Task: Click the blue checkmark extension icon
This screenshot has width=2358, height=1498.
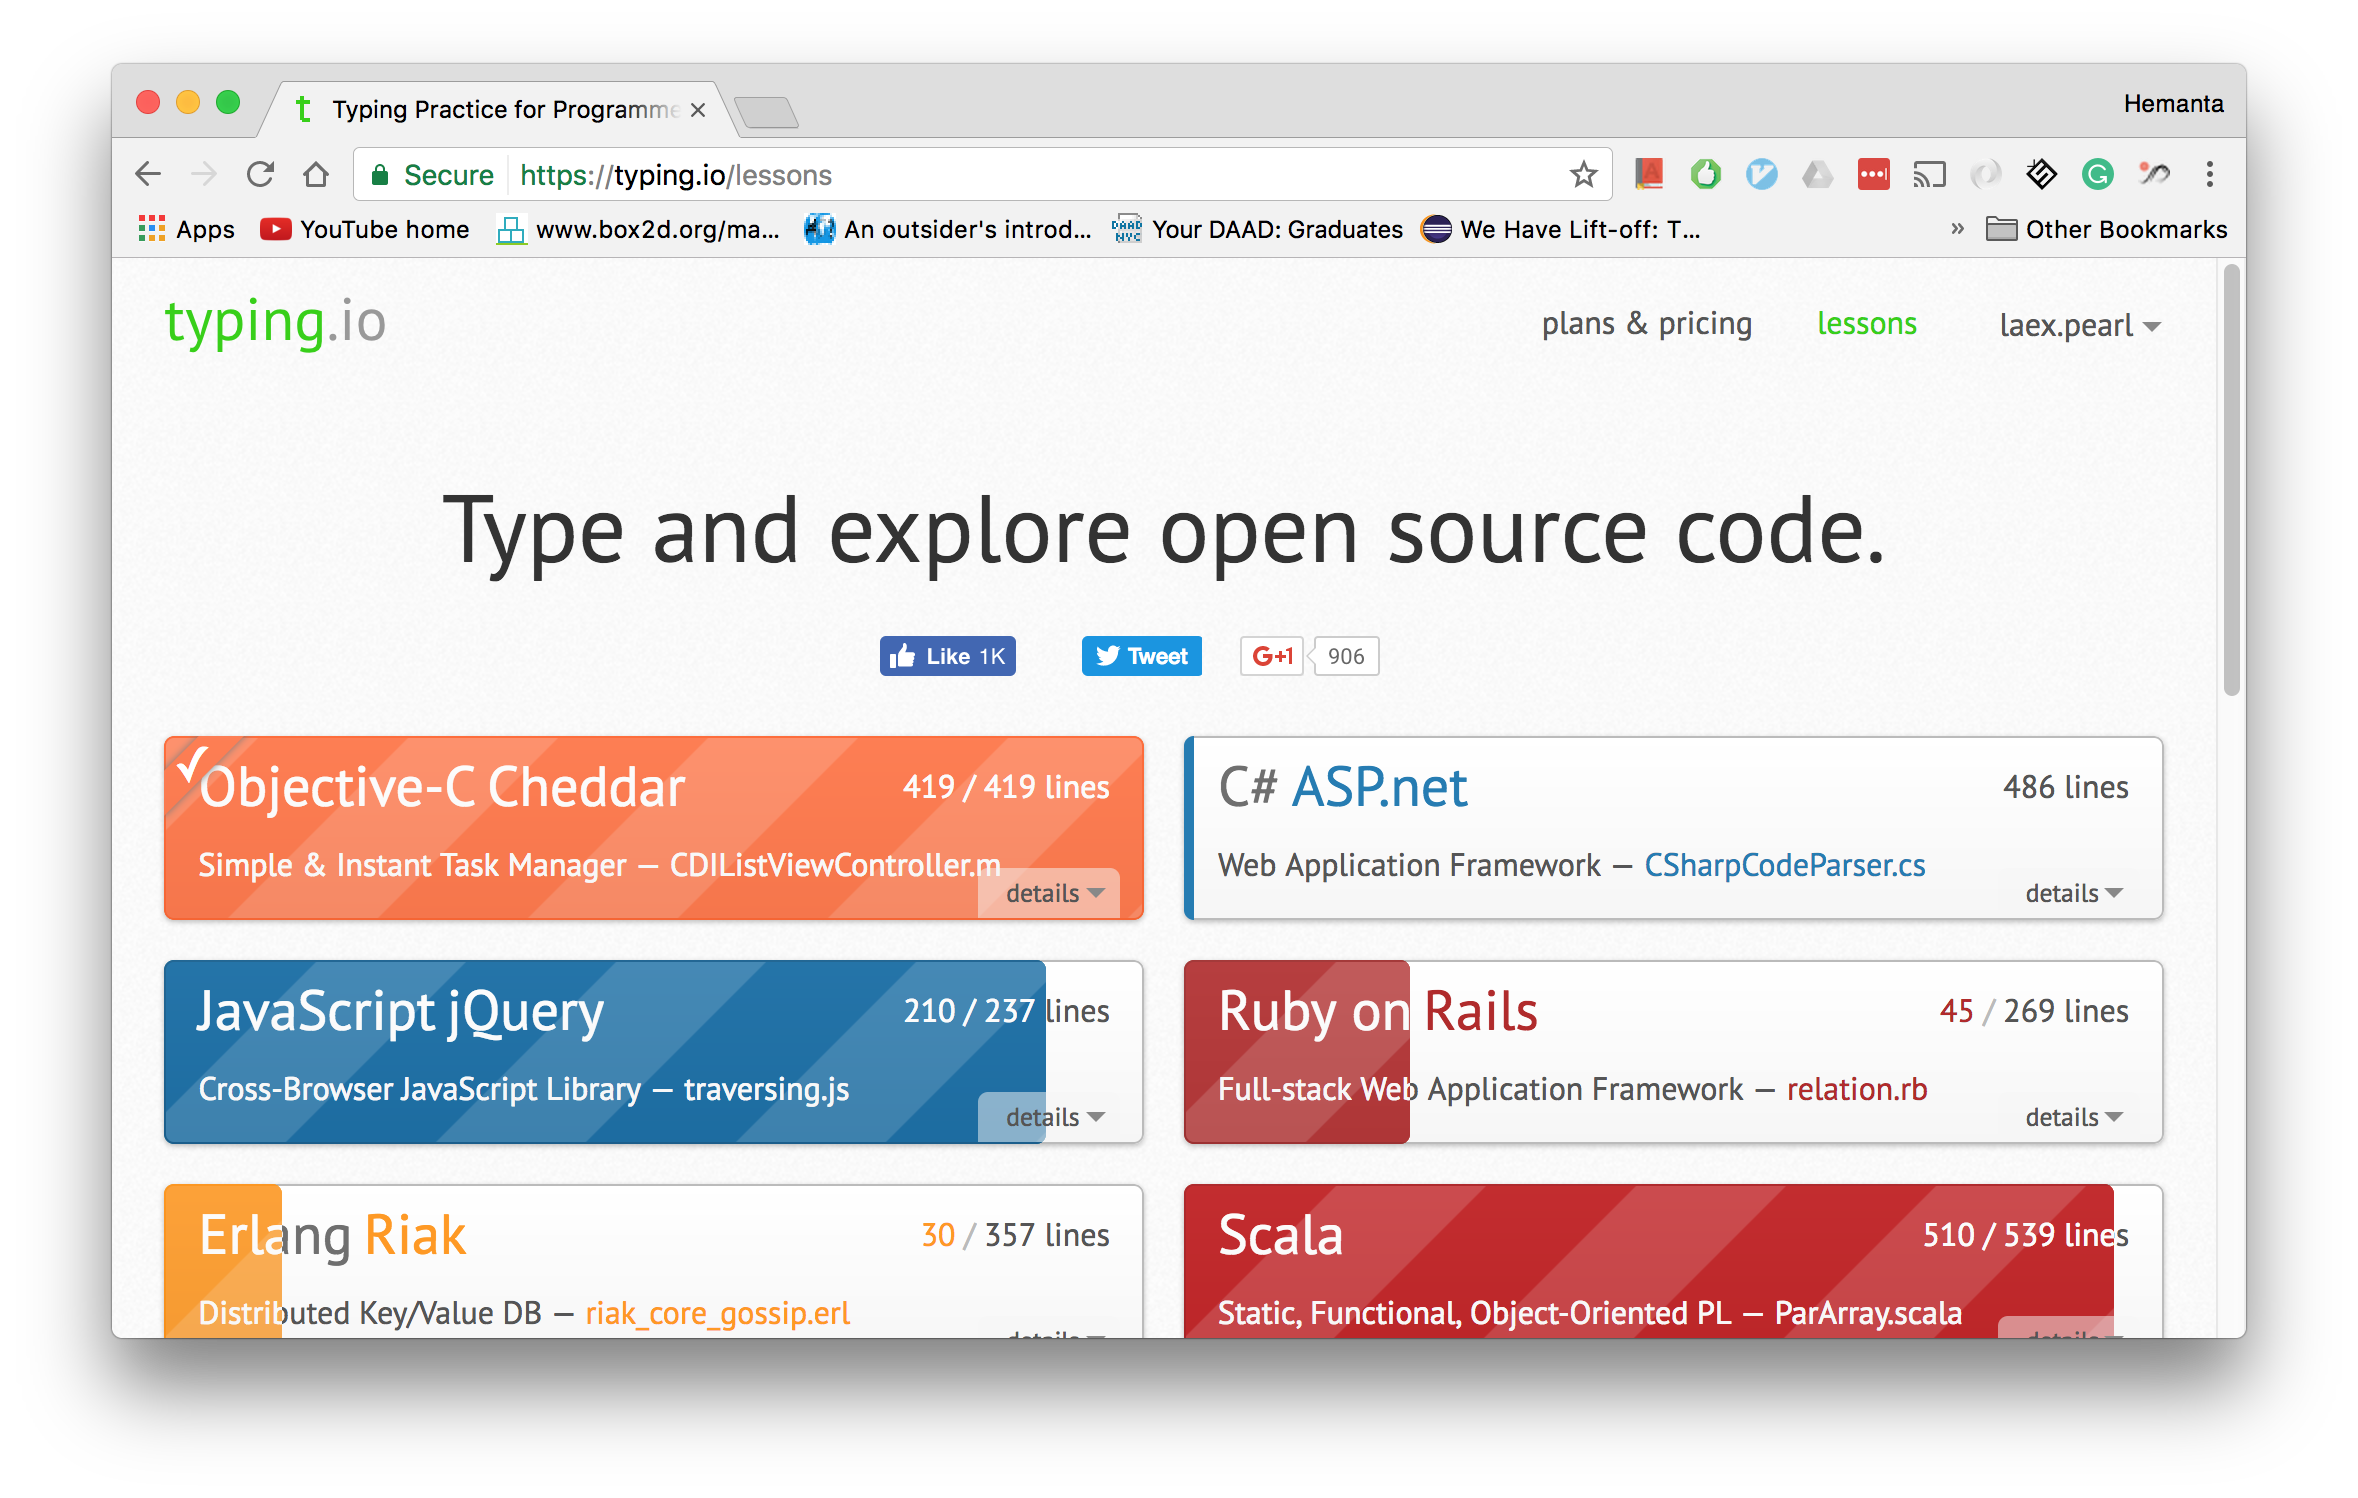Action: 1761,175
